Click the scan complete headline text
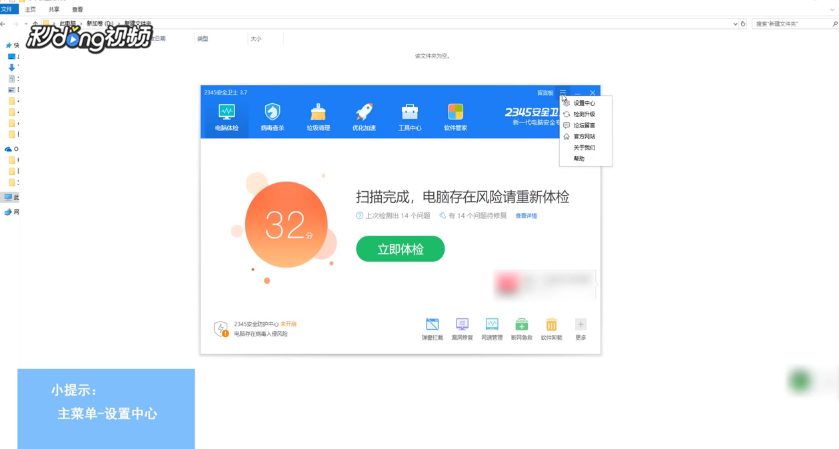839x449 pixels. click(462, 197)
